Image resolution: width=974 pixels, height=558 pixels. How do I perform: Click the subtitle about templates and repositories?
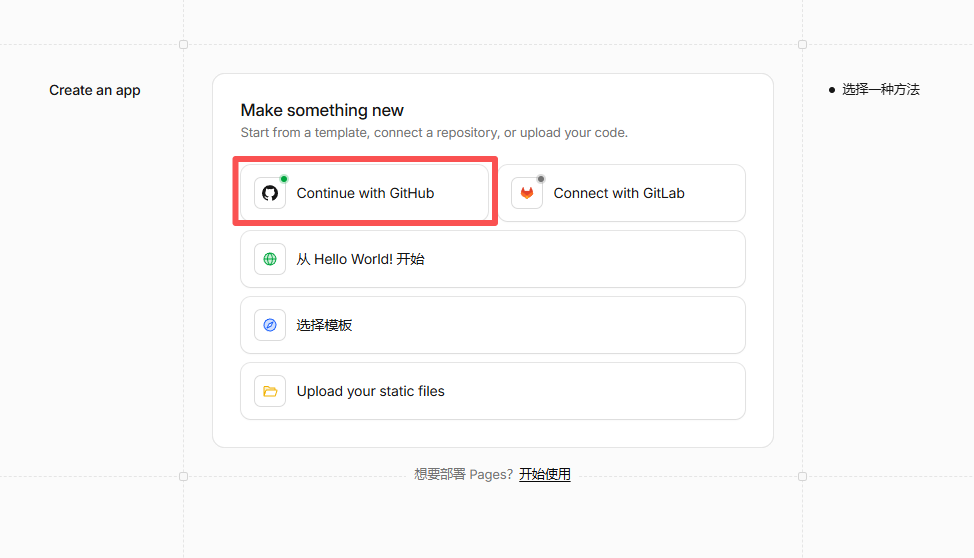click(434, 133)
